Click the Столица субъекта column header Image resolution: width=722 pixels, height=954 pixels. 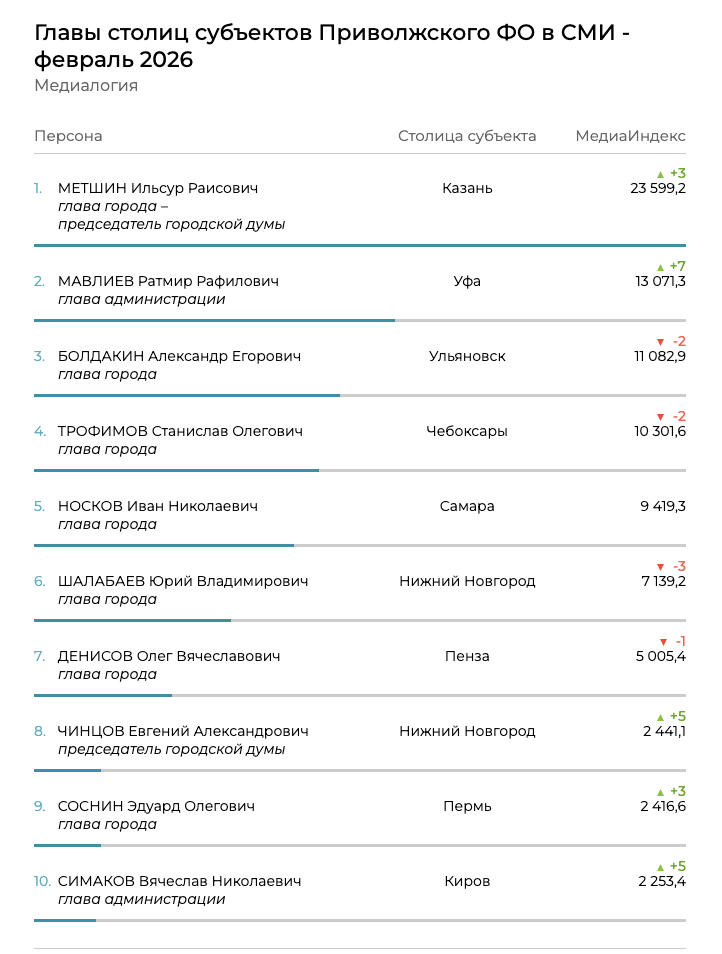[x=467, y=136]
